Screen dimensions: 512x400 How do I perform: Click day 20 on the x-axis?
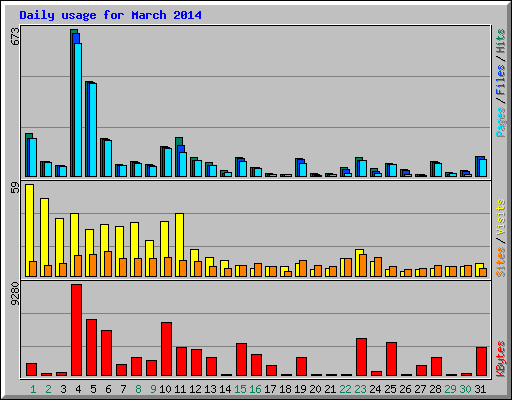tap(315, 389)
